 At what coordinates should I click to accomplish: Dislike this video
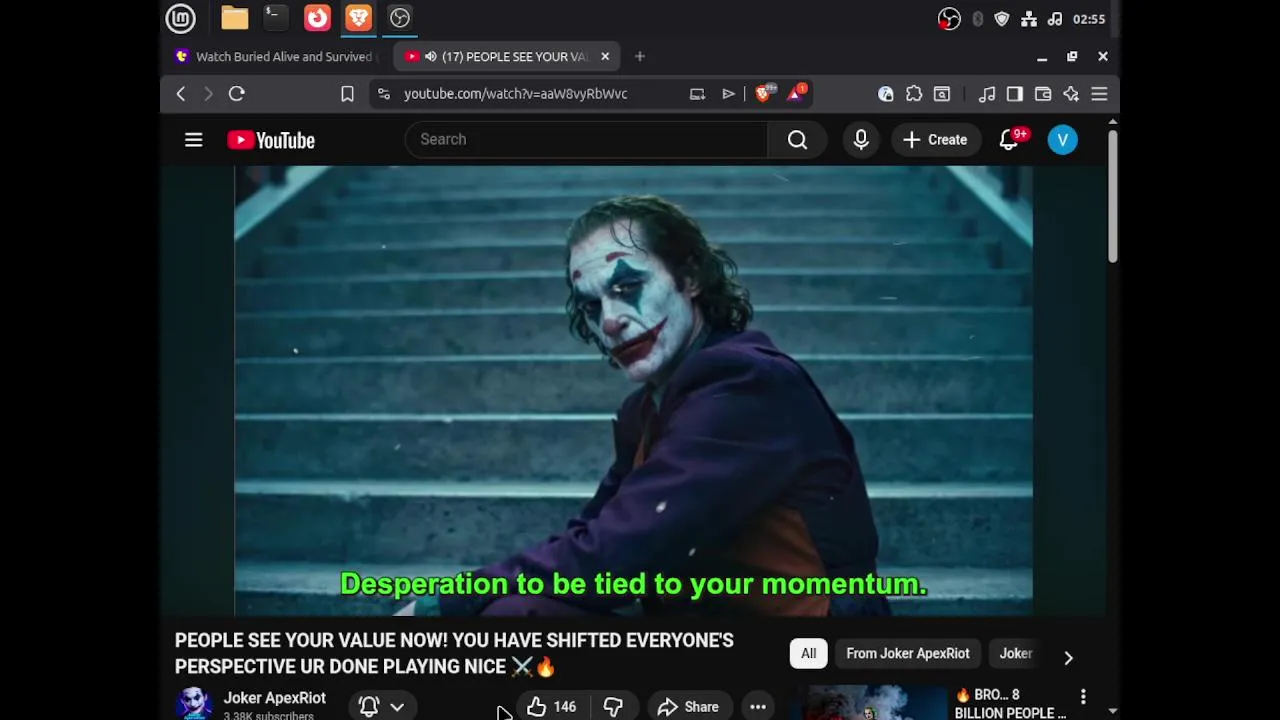613,706
